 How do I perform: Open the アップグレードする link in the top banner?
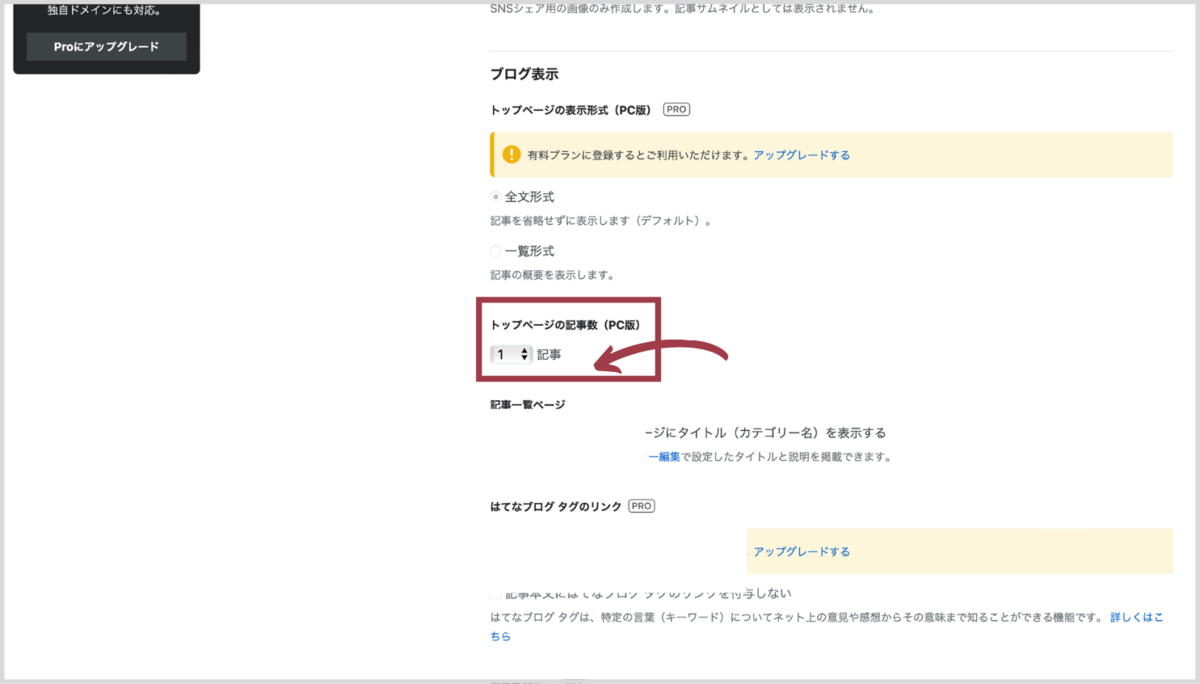pyautogui.click(x=803, y=154)
